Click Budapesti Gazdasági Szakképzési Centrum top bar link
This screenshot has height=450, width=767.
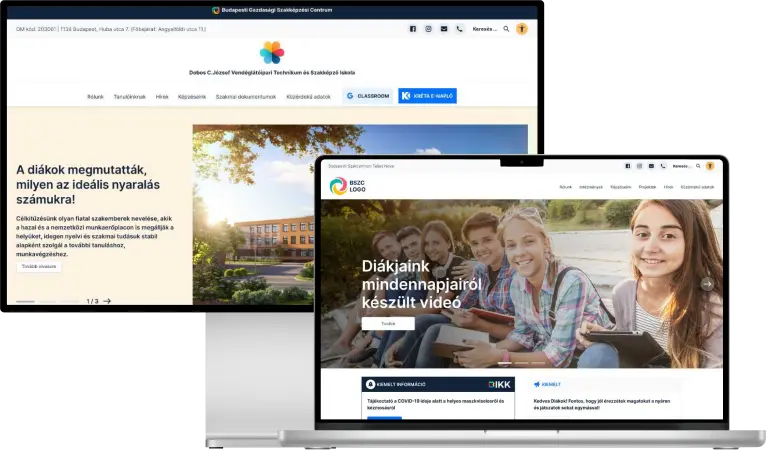point(272,9)
